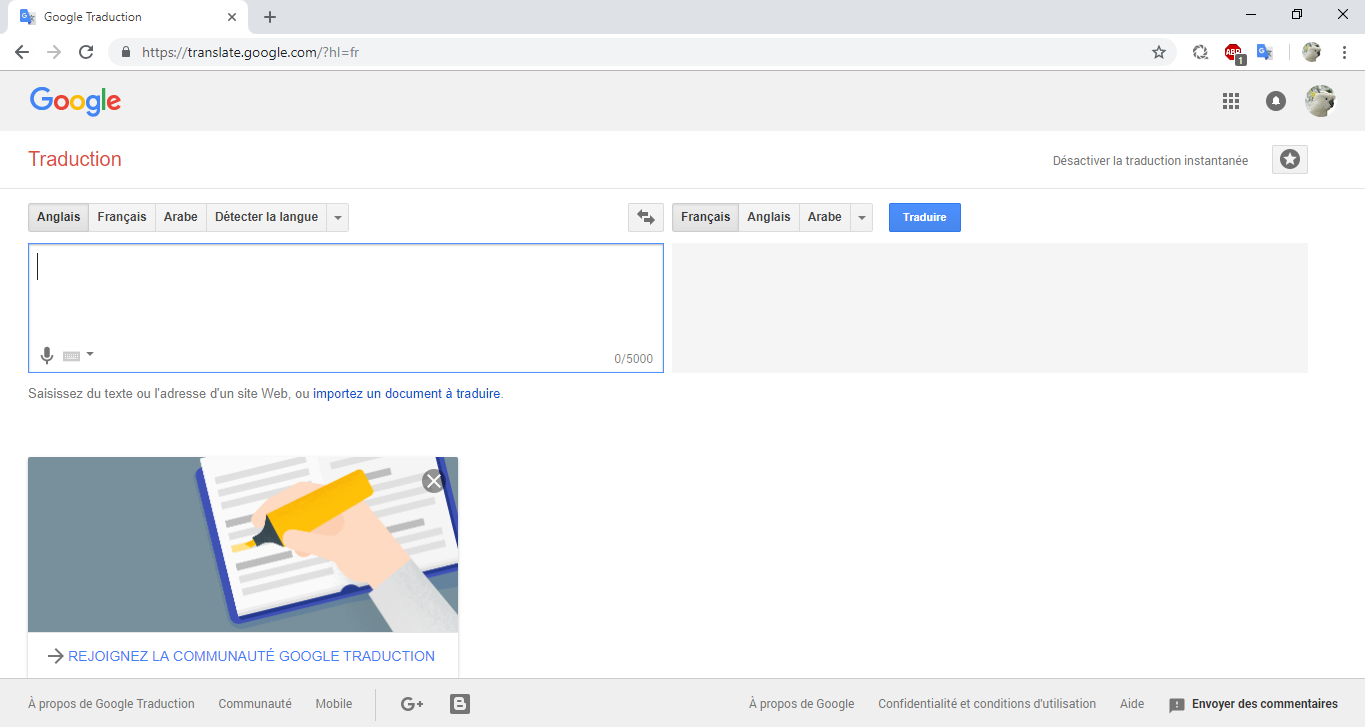Reload the current page
Viewport: 1365px width, 727px height.
pyautogui.click(x=86, y=52)
